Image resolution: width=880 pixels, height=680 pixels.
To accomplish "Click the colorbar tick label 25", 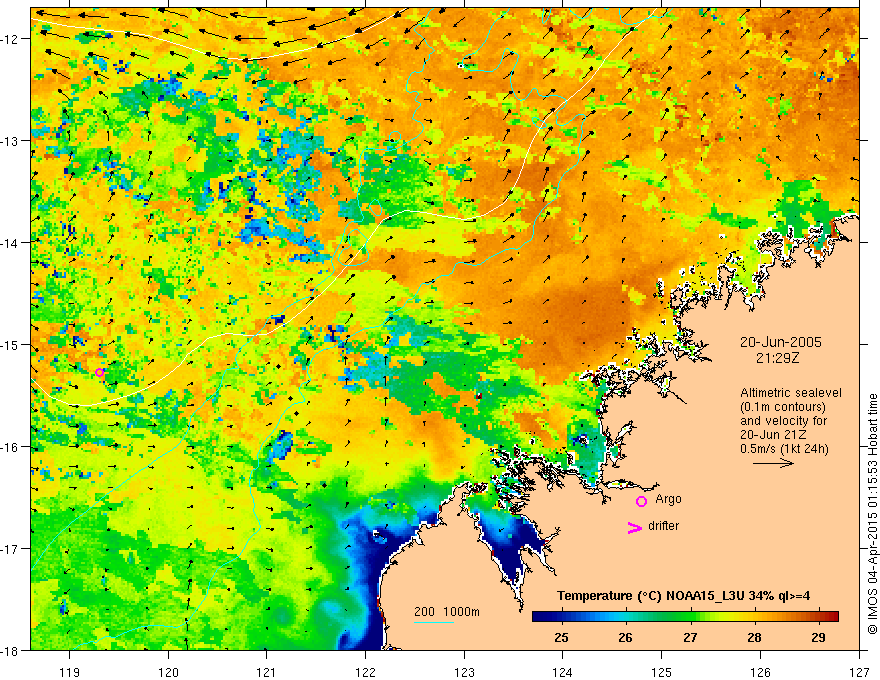I will coord(561,637).
